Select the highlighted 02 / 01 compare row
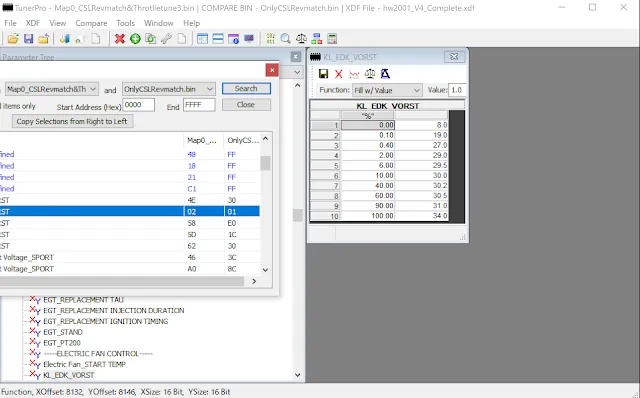640x398 pixels. pos(129,211)
